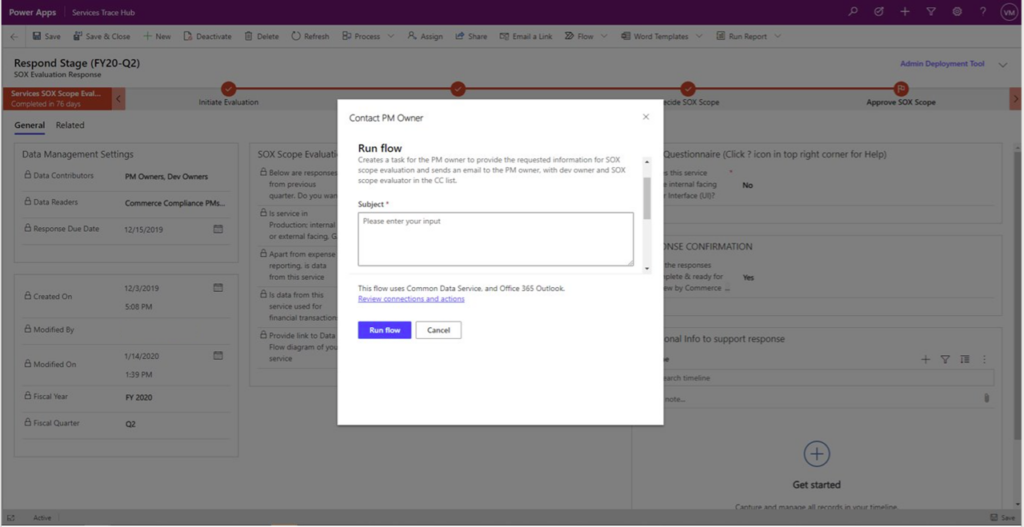
Task: Click the 12/15/2019 due date value
Action: coord(144,229)
